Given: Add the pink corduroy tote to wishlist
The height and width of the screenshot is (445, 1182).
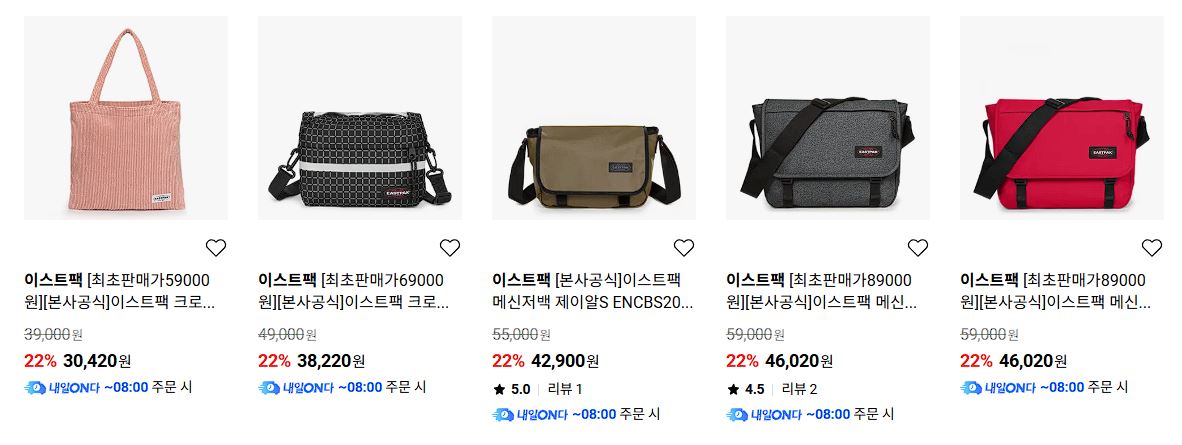Looking at the screenshot, I should [x=216, y=247].
